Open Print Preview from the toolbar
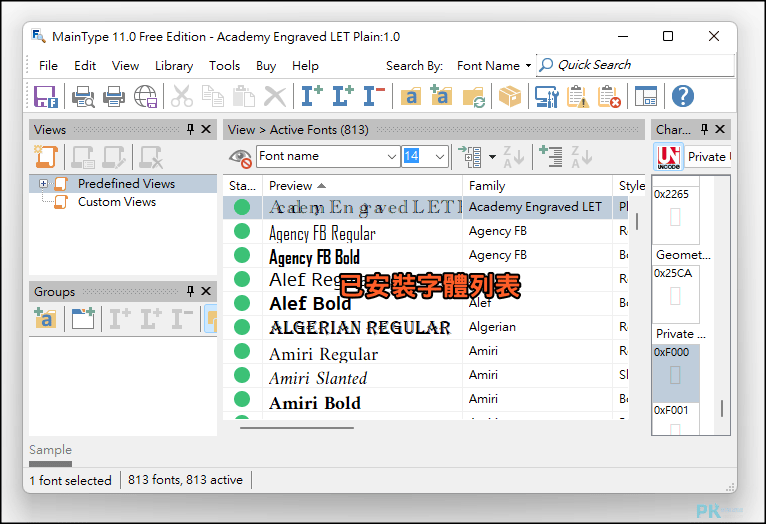The image size is (766, 524). point(83,96)
